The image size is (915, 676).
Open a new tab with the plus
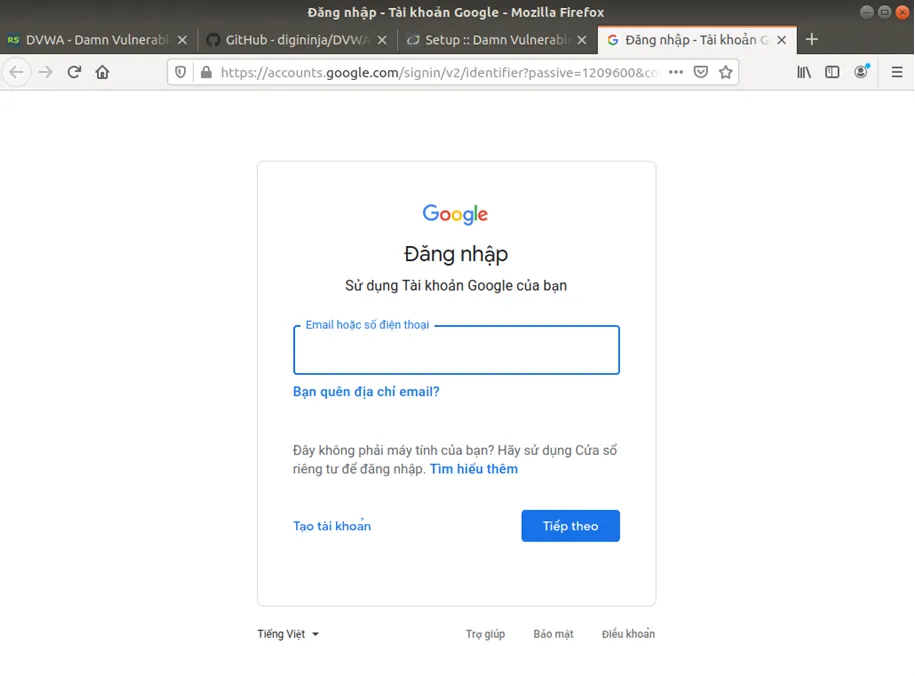(812, 40)
